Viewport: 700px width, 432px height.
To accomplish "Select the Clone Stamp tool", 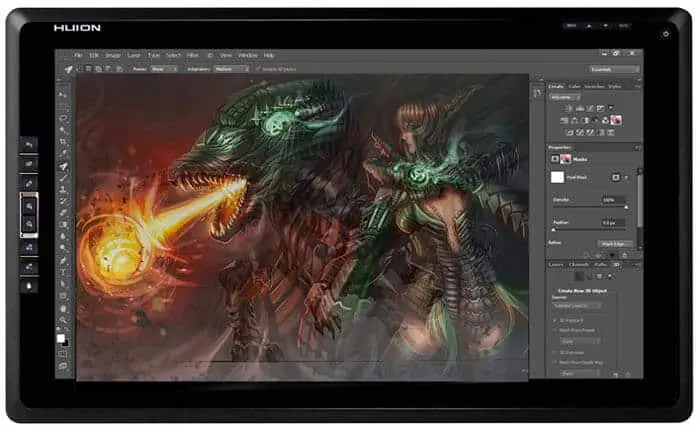I will 63,189.
